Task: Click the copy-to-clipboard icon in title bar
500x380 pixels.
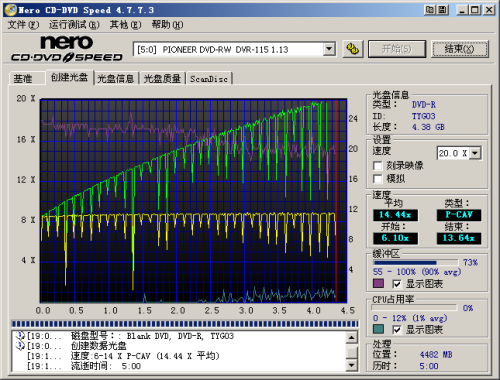Action: [430, 10]
